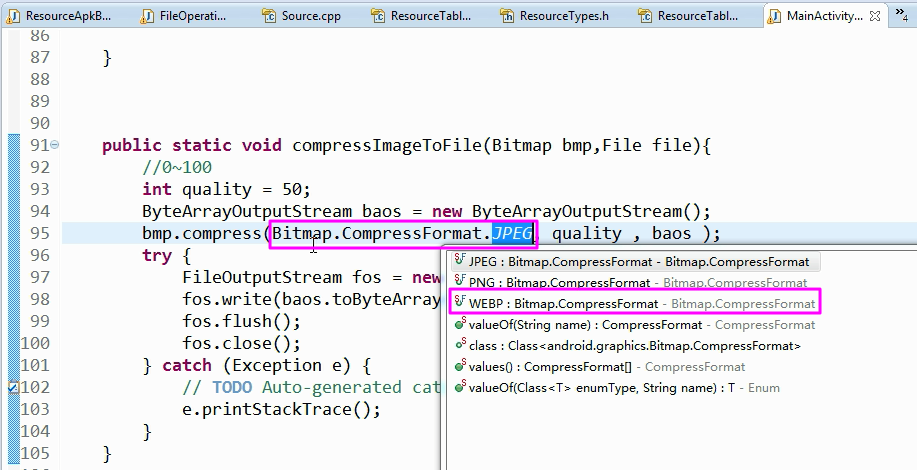Click the ResourceApkB... Java file icon
This screenshot has width=917, height=470.
13,16
